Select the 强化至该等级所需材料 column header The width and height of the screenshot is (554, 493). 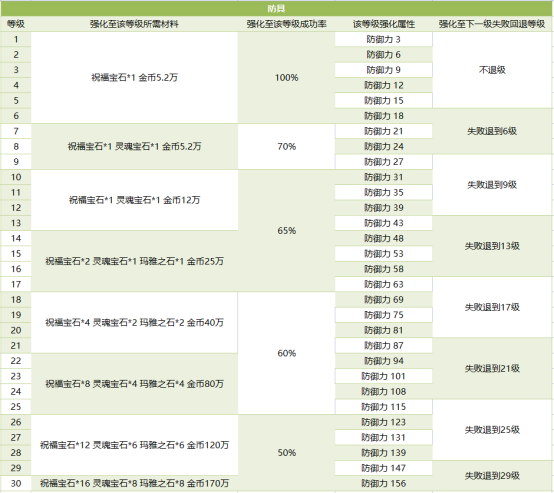coord(134,24)
